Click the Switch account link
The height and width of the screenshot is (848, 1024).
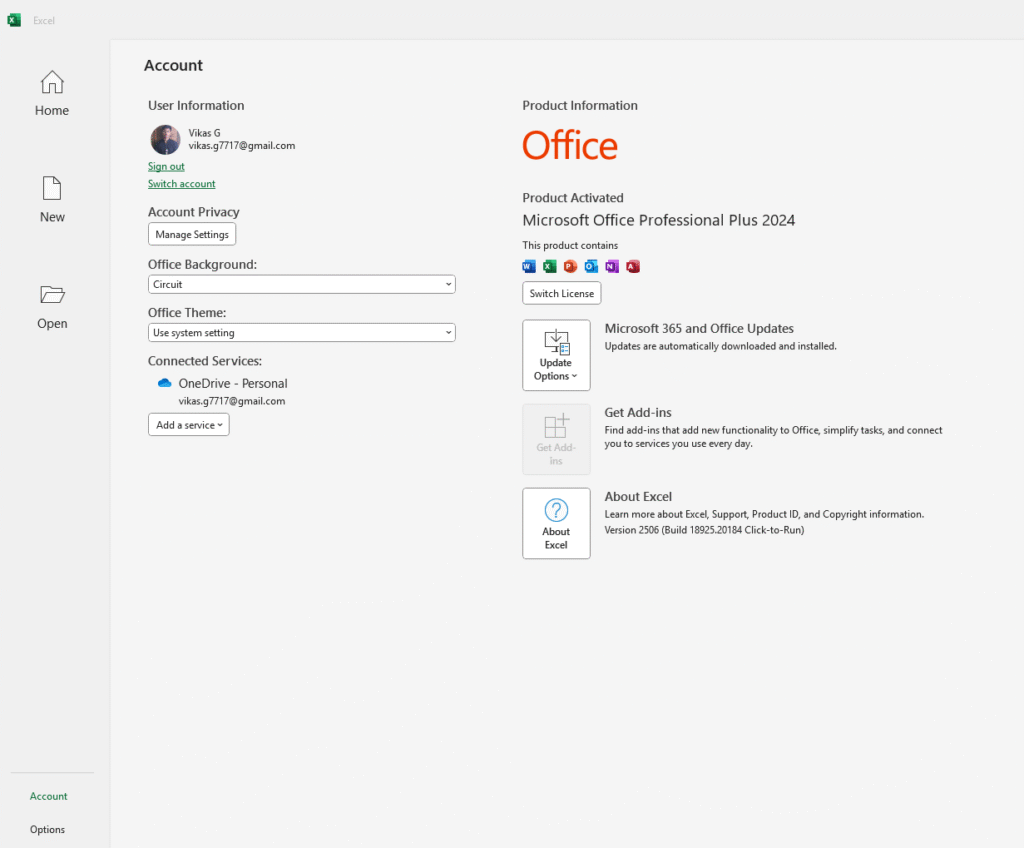(x=182, y=184)
